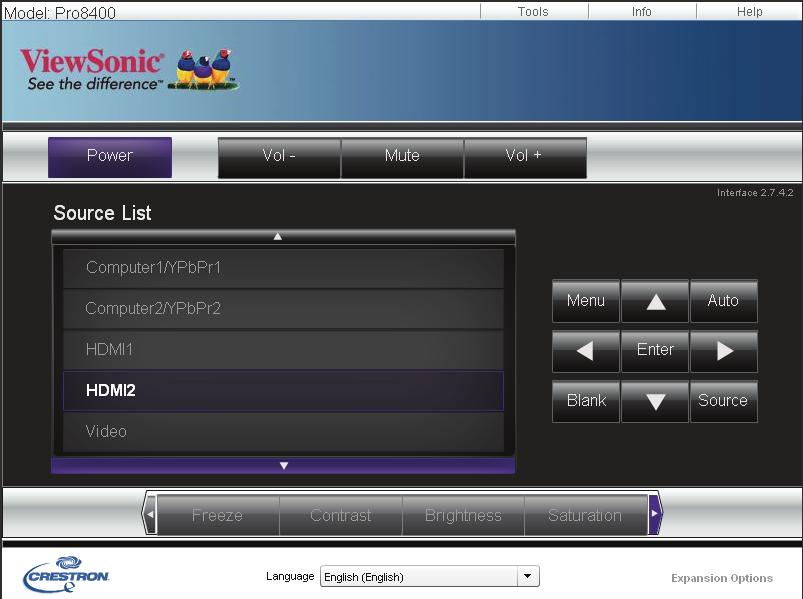Click the left arrow navigation key
This screenshot has height=599, width=803.
point(586,351)
